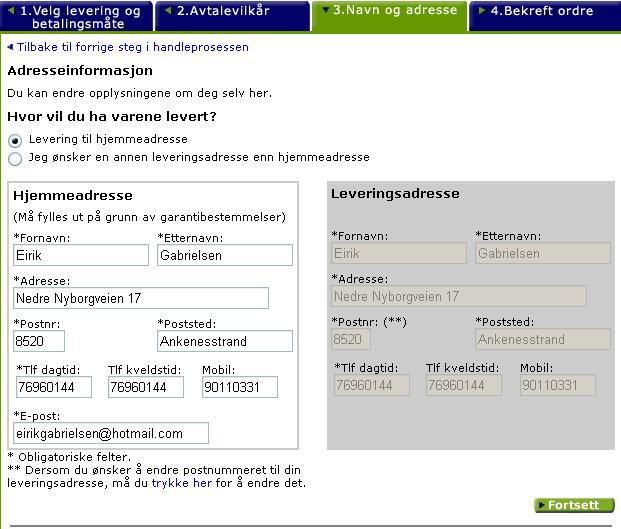The image size is (621, 529).
Task: Click Hjemmeadresse Mobil field 90110331
Action: [x=240, y=387]
